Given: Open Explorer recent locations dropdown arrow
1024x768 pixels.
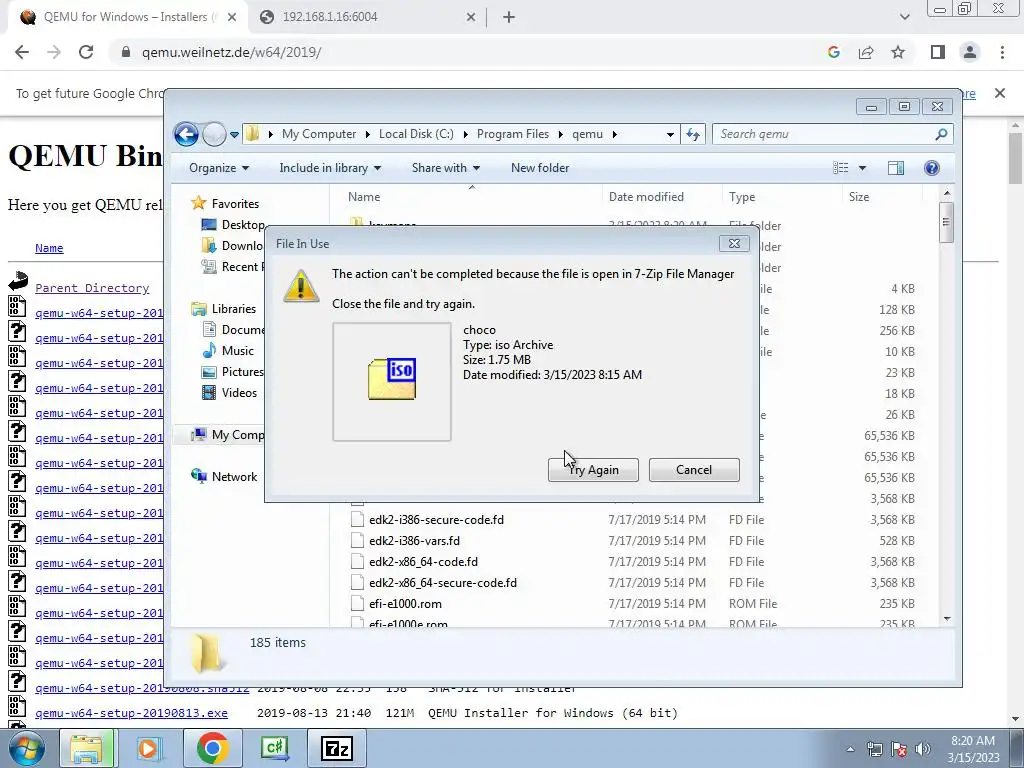Looking at the screenshot, I should [234, 135].
